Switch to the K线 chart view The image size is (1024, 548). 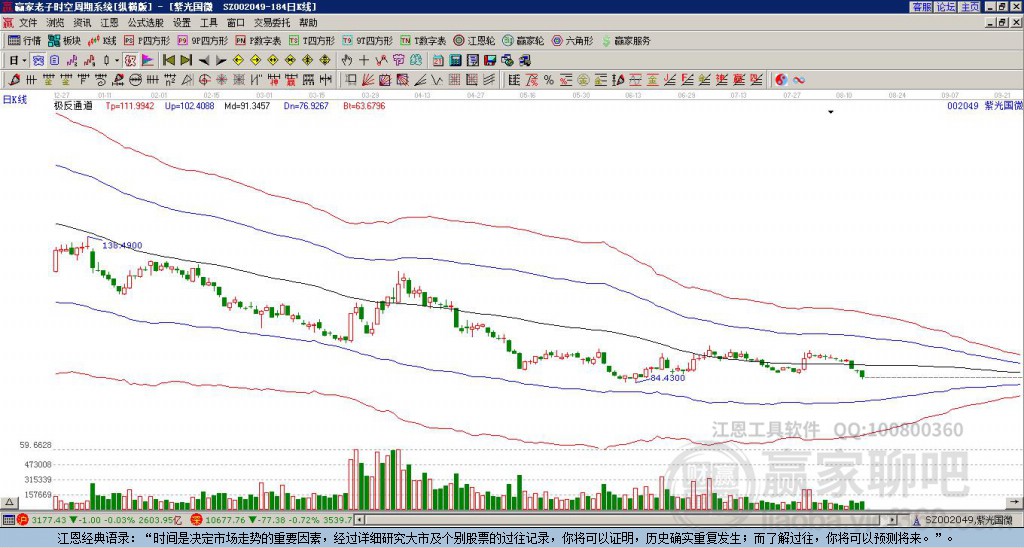tap(102, 40)
